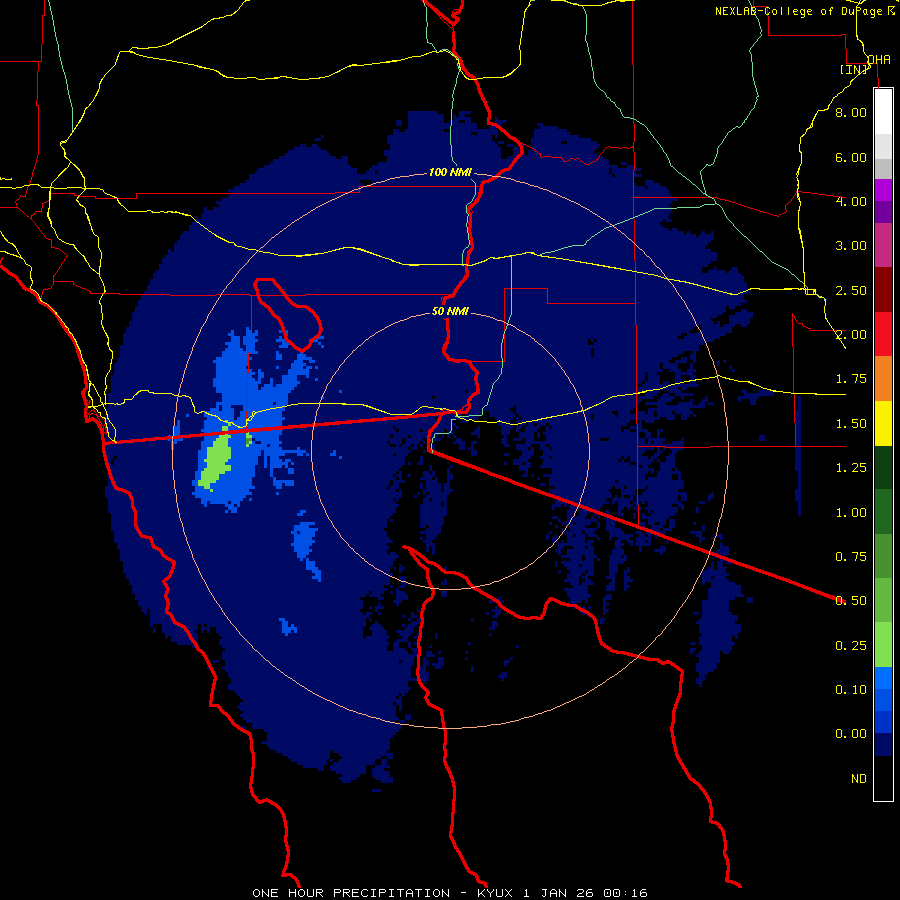Click the ONE HOUR PRECIPITATION title text
The image size is (900, 900).
coord(351,893)
